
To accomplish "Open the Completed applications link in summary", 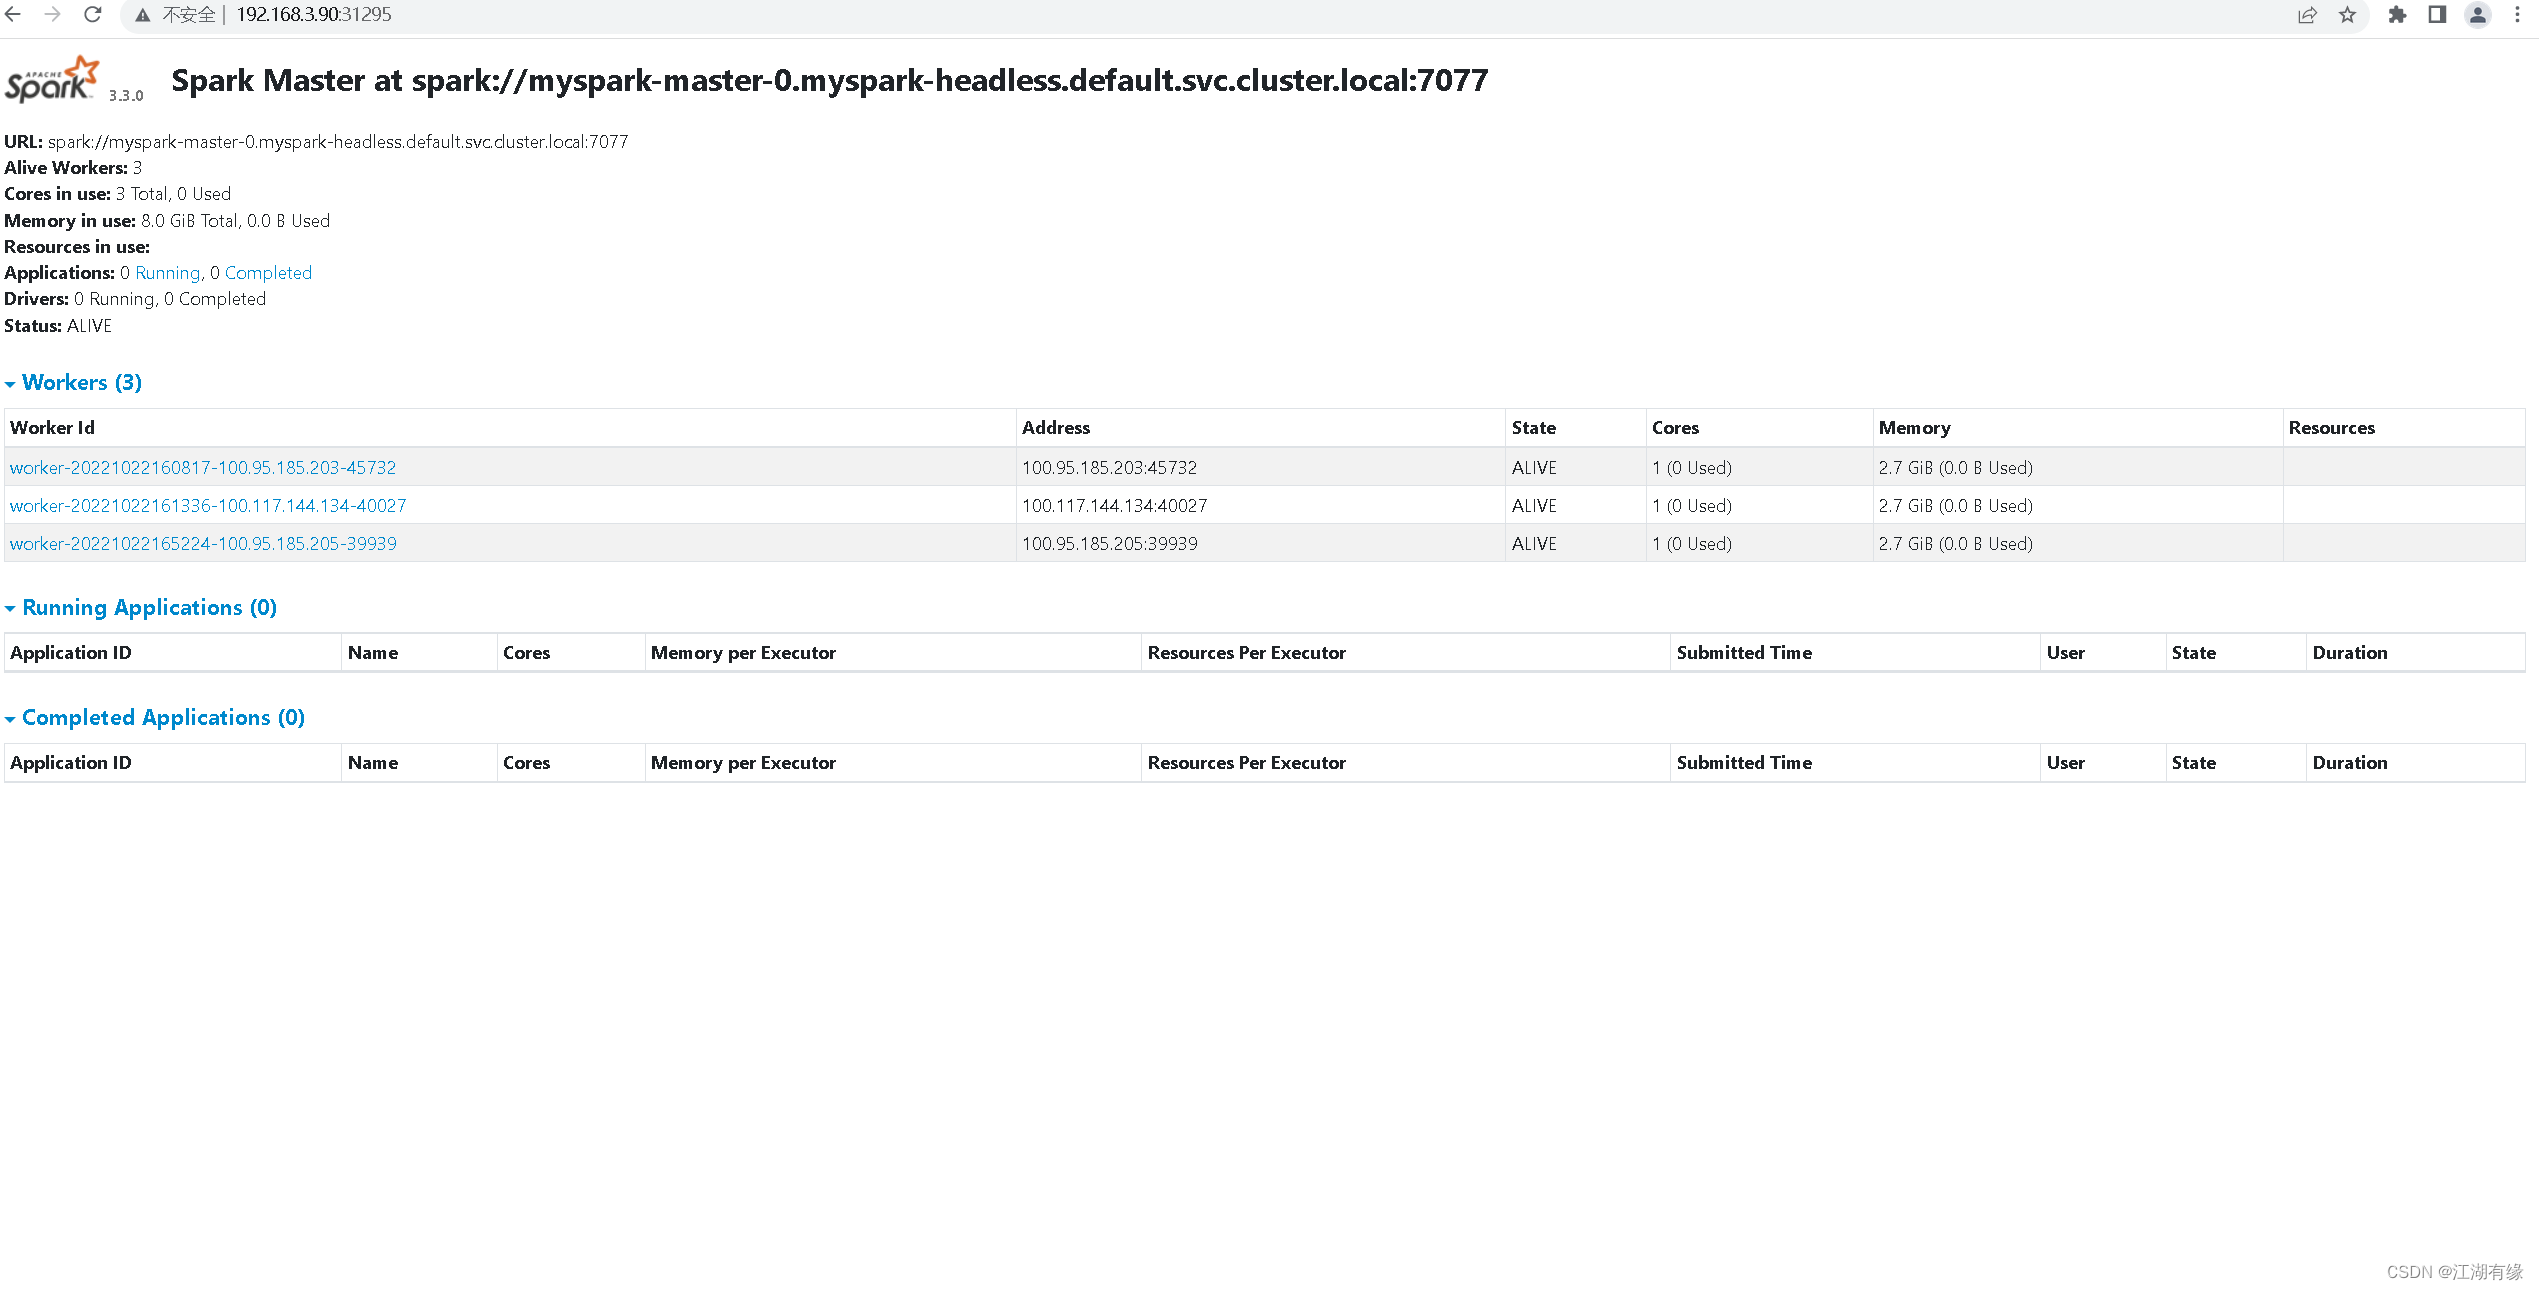I will [268, 273].
